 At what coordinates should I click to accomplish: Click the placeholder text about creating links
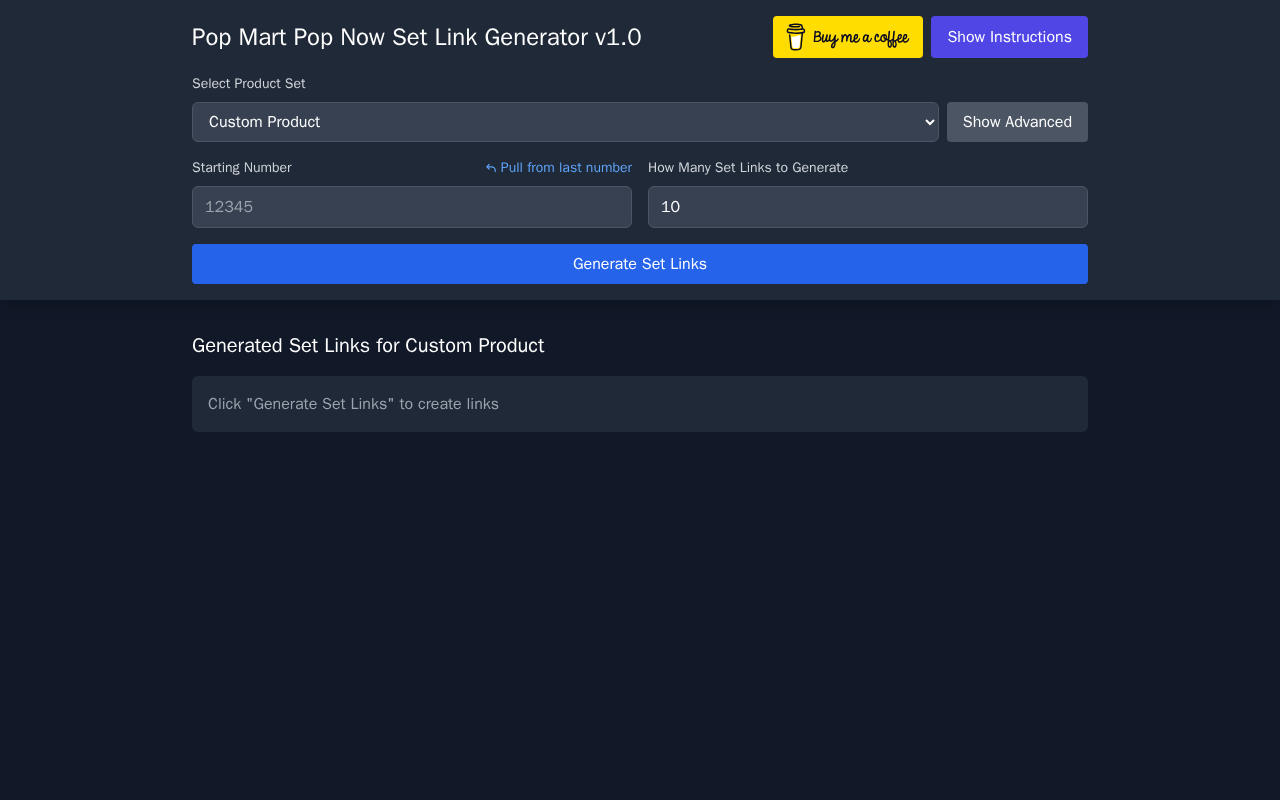[353, 404]
